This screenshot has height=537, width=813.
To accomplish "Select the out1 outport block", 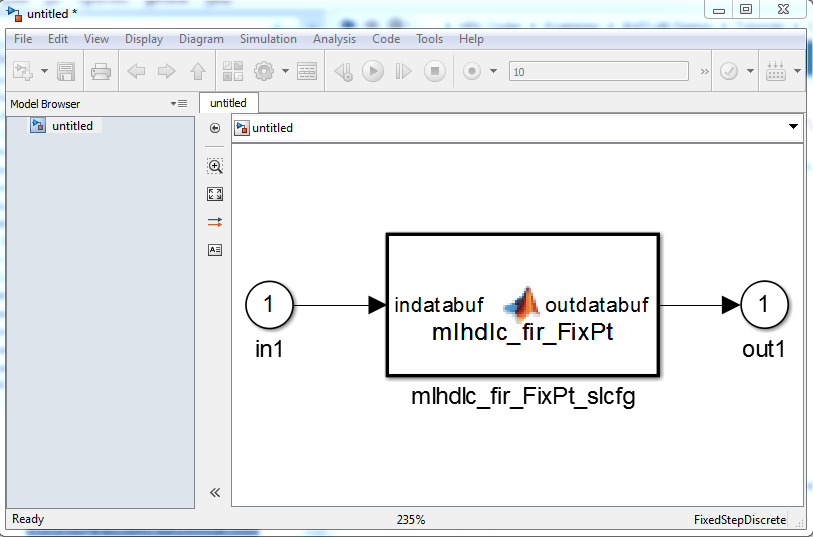I will click(x=764, y=305).
